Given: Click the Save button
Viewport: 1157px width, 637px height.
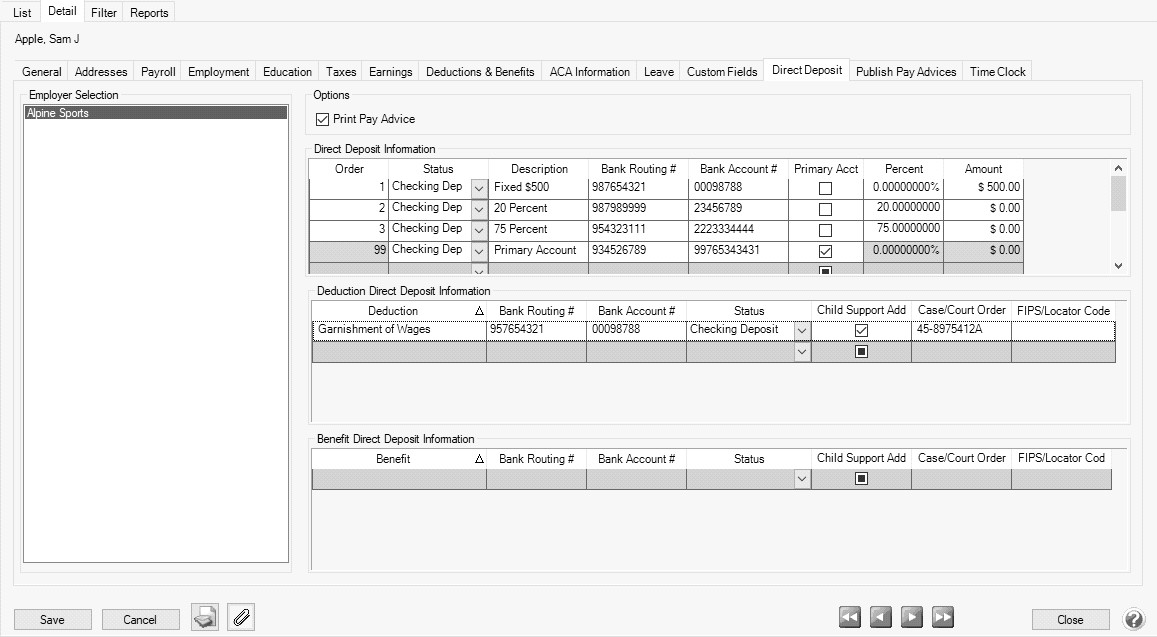Looking at the screenshot, I should tap(52, 619).
